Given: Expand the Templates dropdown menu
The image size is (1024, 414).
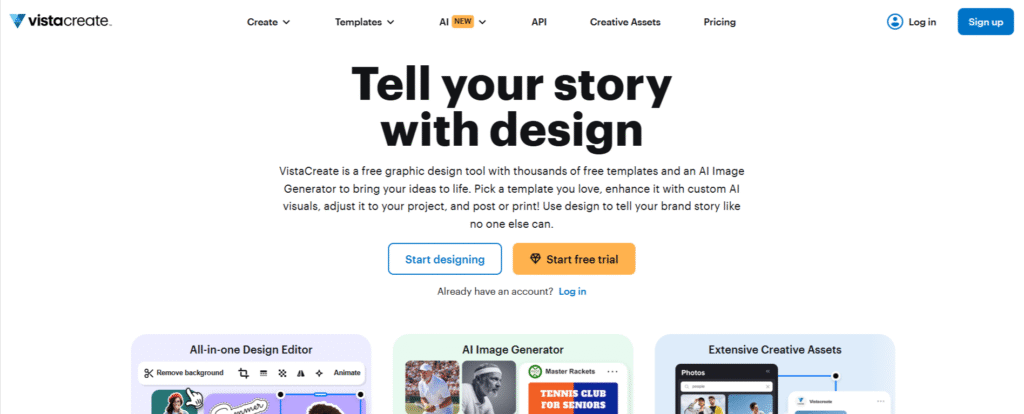Looking at the screenshot, I should tap(364, 22).
